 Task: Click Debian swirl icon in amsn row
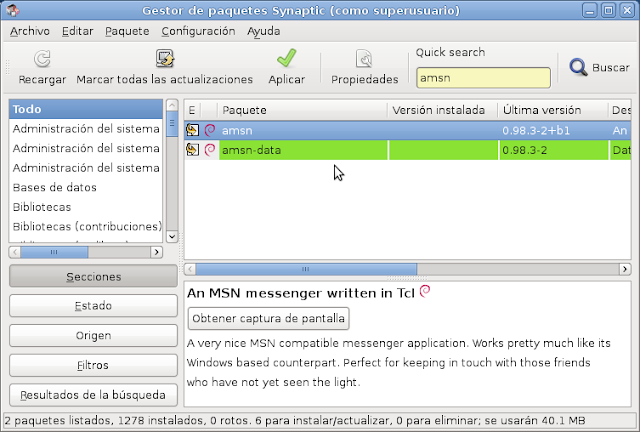210,130
